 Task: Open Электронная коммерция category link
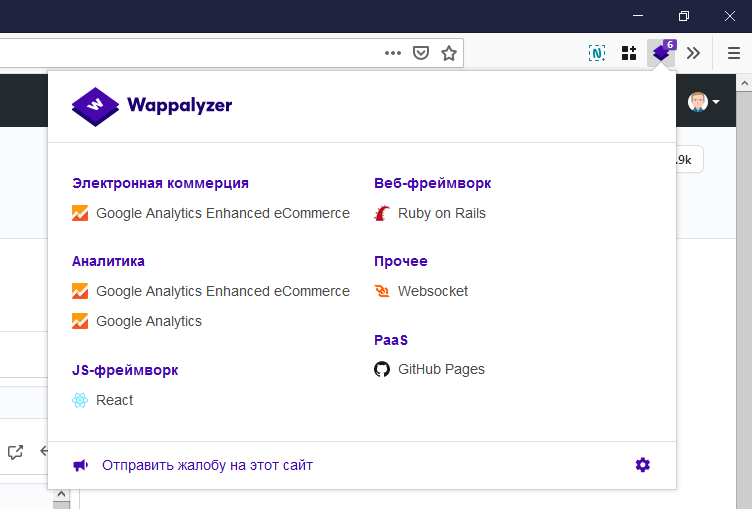[x=160, y=183]
